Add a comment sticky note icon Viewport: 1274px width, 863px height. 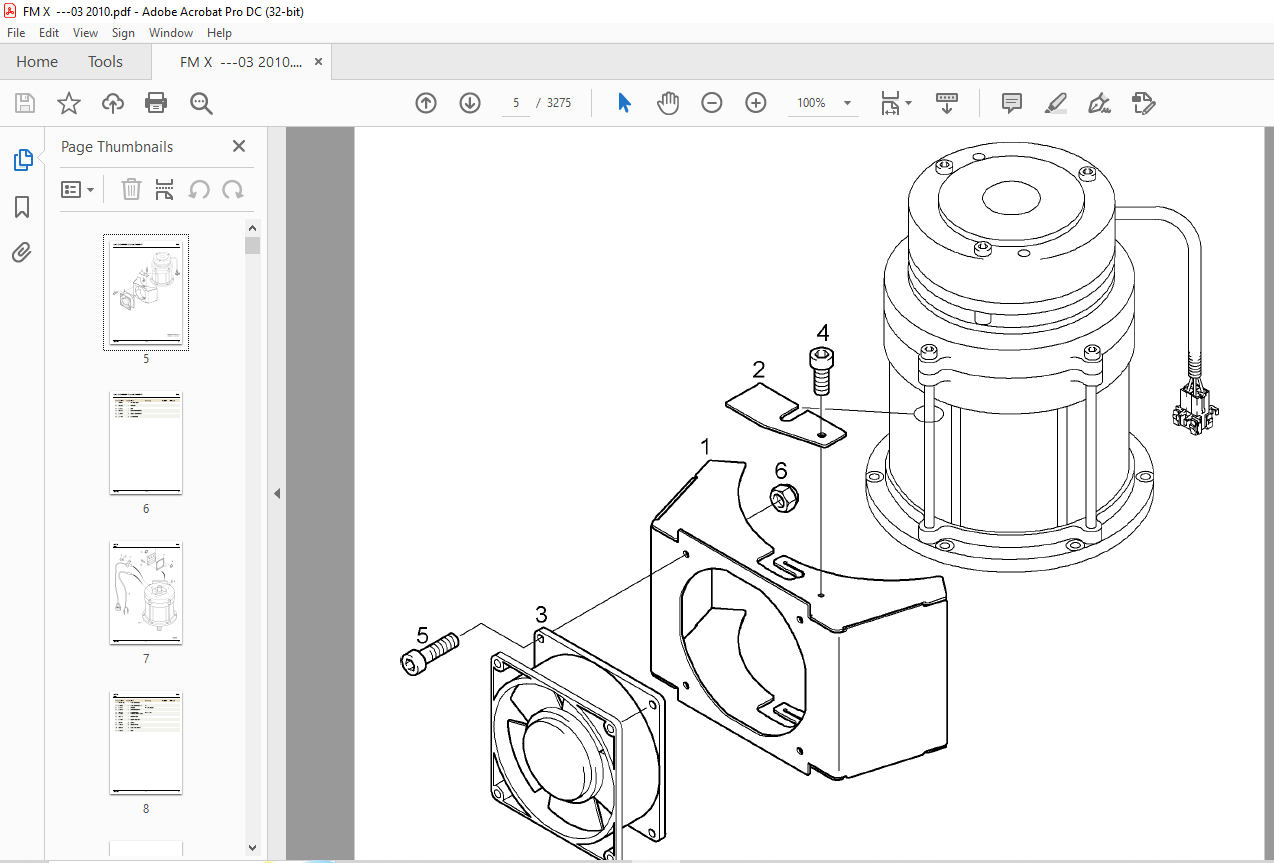click(x=1011, y=103)
